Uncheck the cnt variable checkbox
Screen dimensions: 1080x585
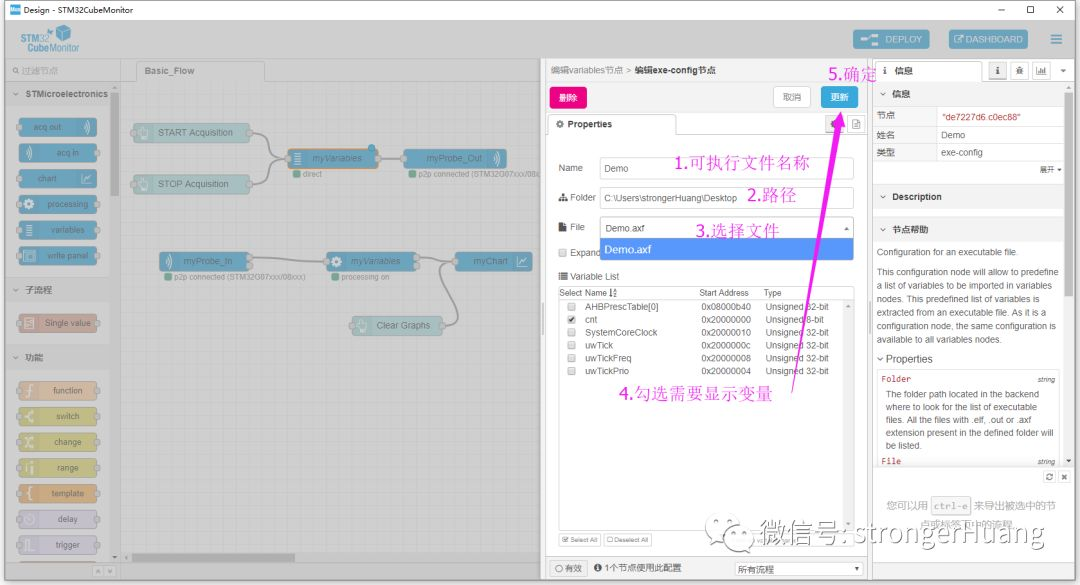tap(571, 320)
